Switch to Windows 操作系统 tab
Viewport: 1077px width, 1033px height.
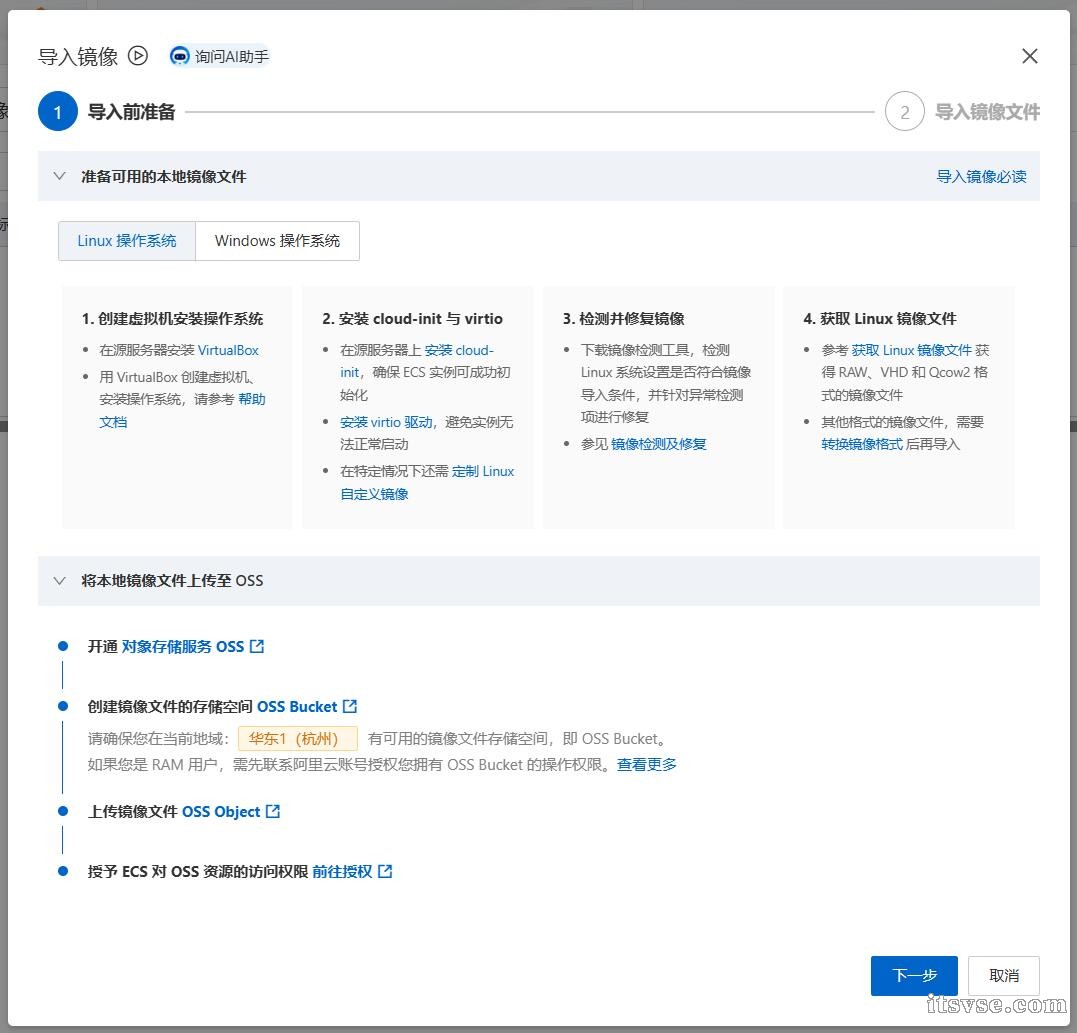point(277,241)
